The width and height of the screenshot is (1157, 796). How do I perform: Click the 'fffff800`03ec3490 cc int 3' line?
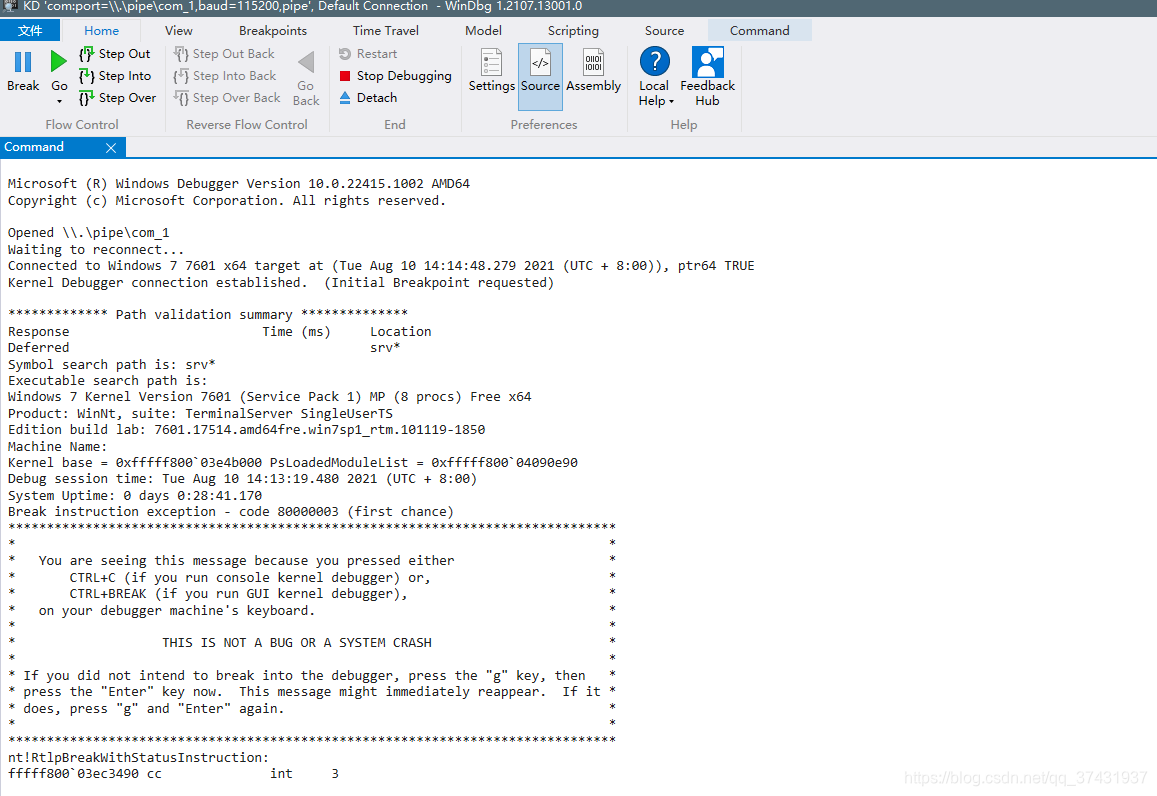tap(173, 773)
